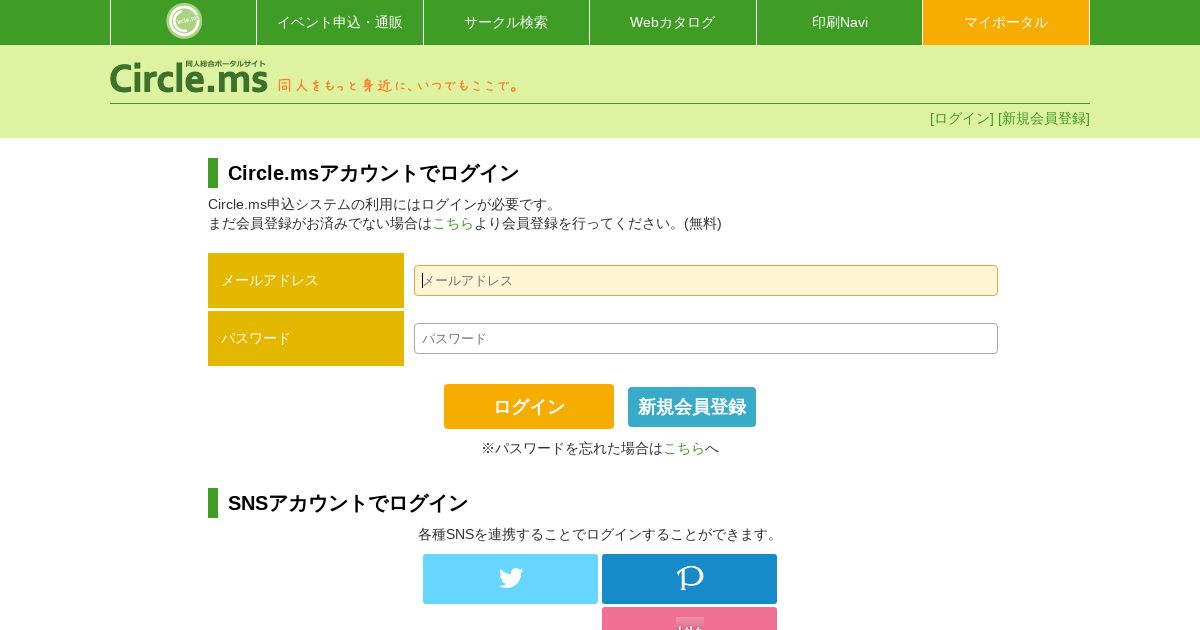Click text 各種SNSを連携することでログインすることができます。
The width and height of the screenshot is (1200, 630).
click(600, 534)
